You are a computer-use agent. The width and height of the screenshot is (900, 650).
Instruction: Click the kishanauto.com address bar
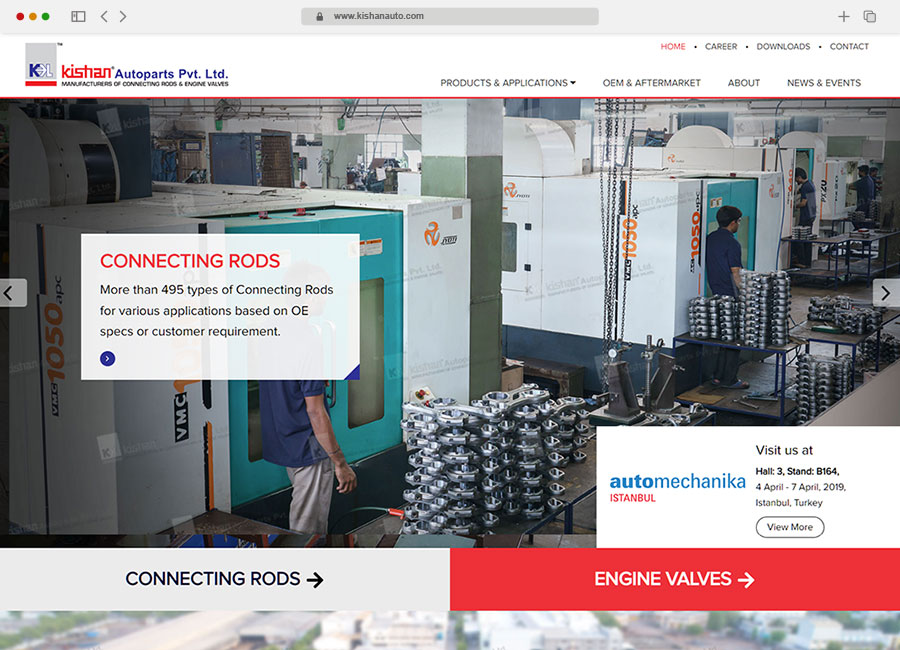pyautogui.click(x=450, y=17)
